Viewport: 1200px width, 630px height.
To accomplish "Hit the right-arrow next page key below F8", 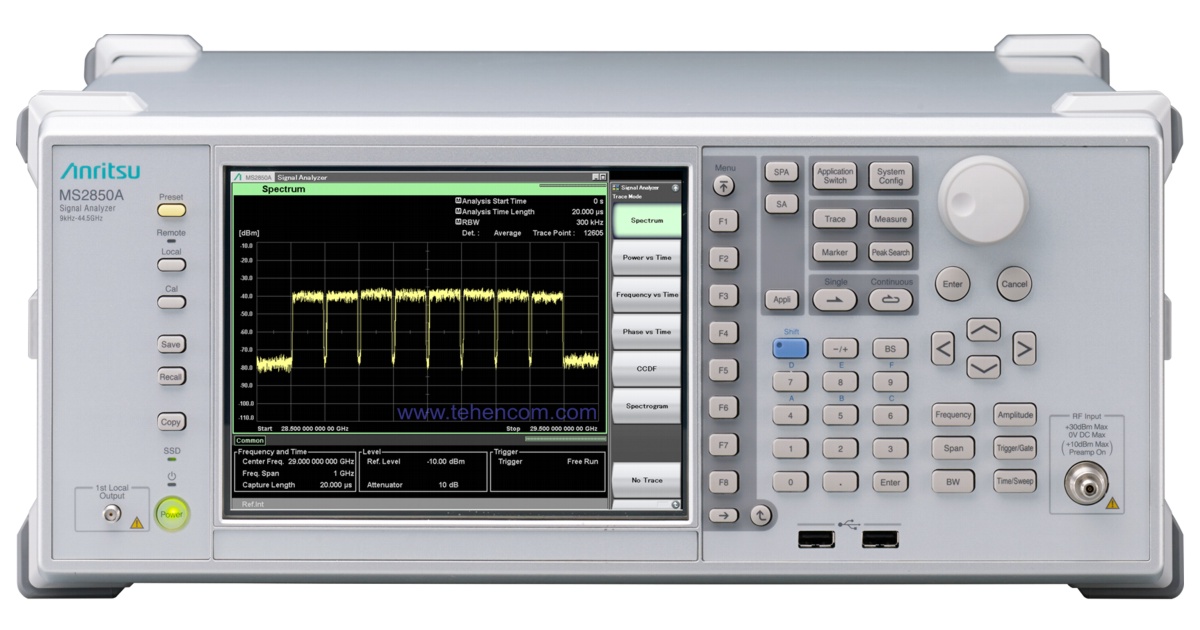I will pos(725,516).
